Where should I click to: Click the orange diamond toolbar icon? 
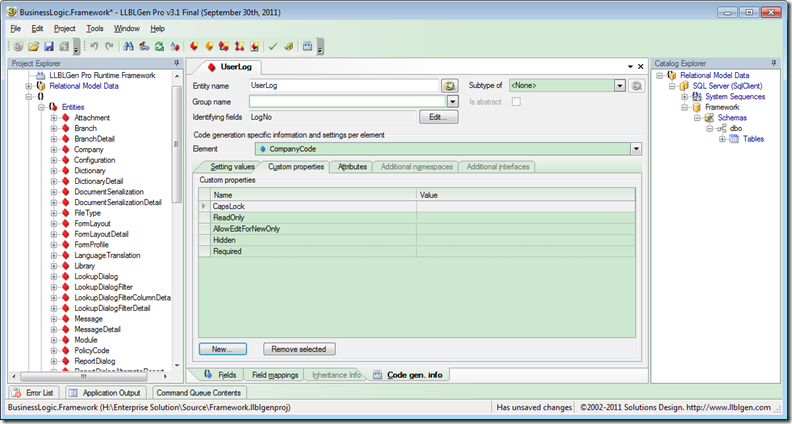click(x=209, y=46)
